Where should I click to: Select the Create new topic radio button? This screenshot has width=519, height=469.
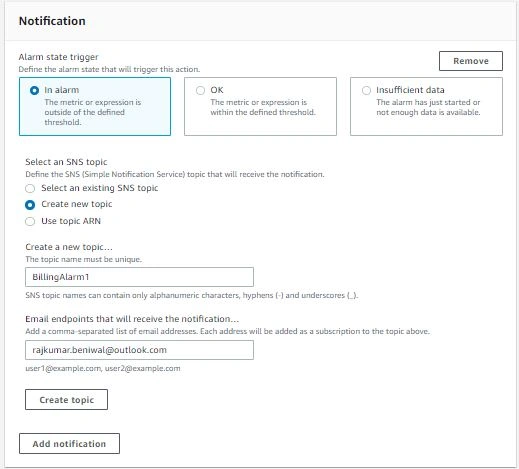click(x=30, y=205)
